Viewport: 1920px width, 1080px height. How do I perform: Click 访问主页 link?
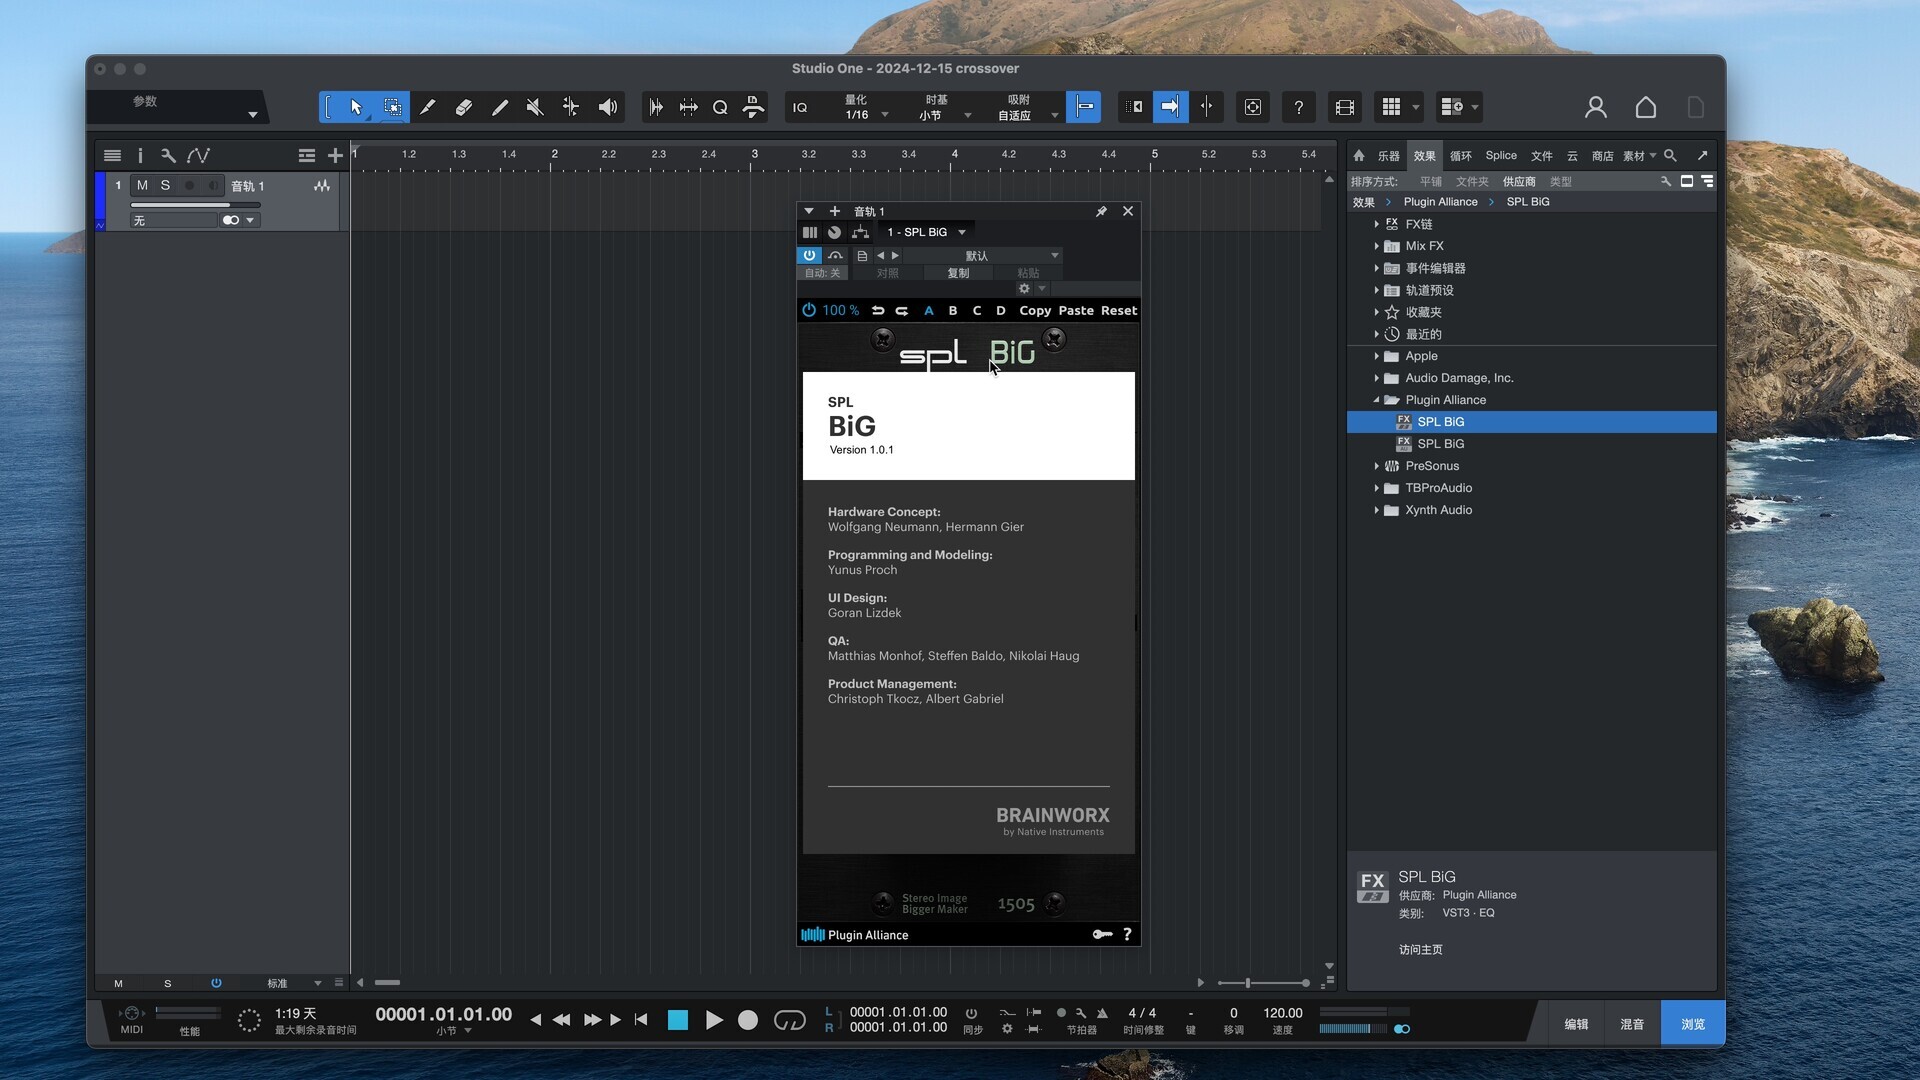1420,950
